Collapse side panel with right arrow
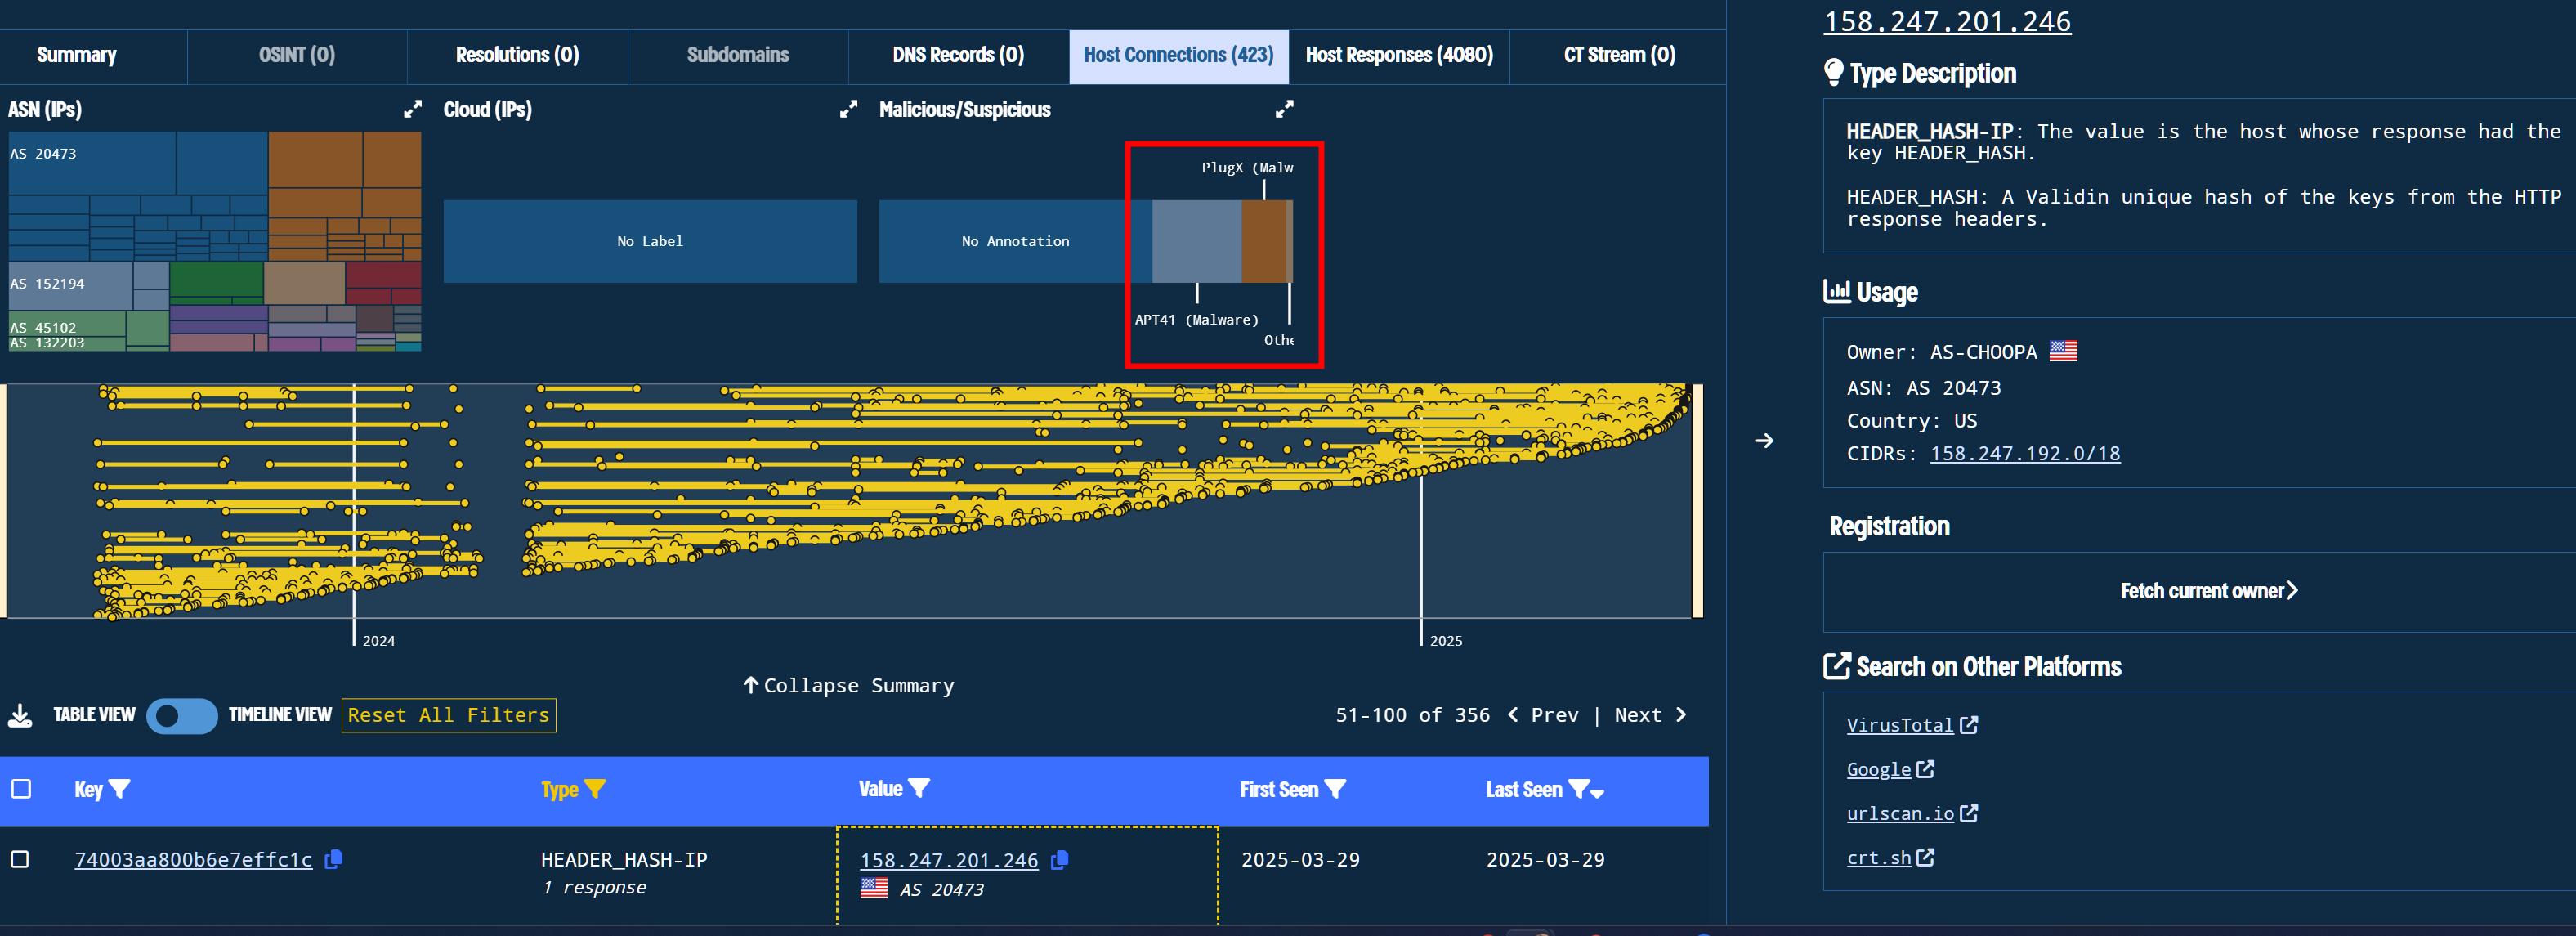The height and width of the screenshot is (936, 2576). pyautogui.click(x=1765, y=440)
